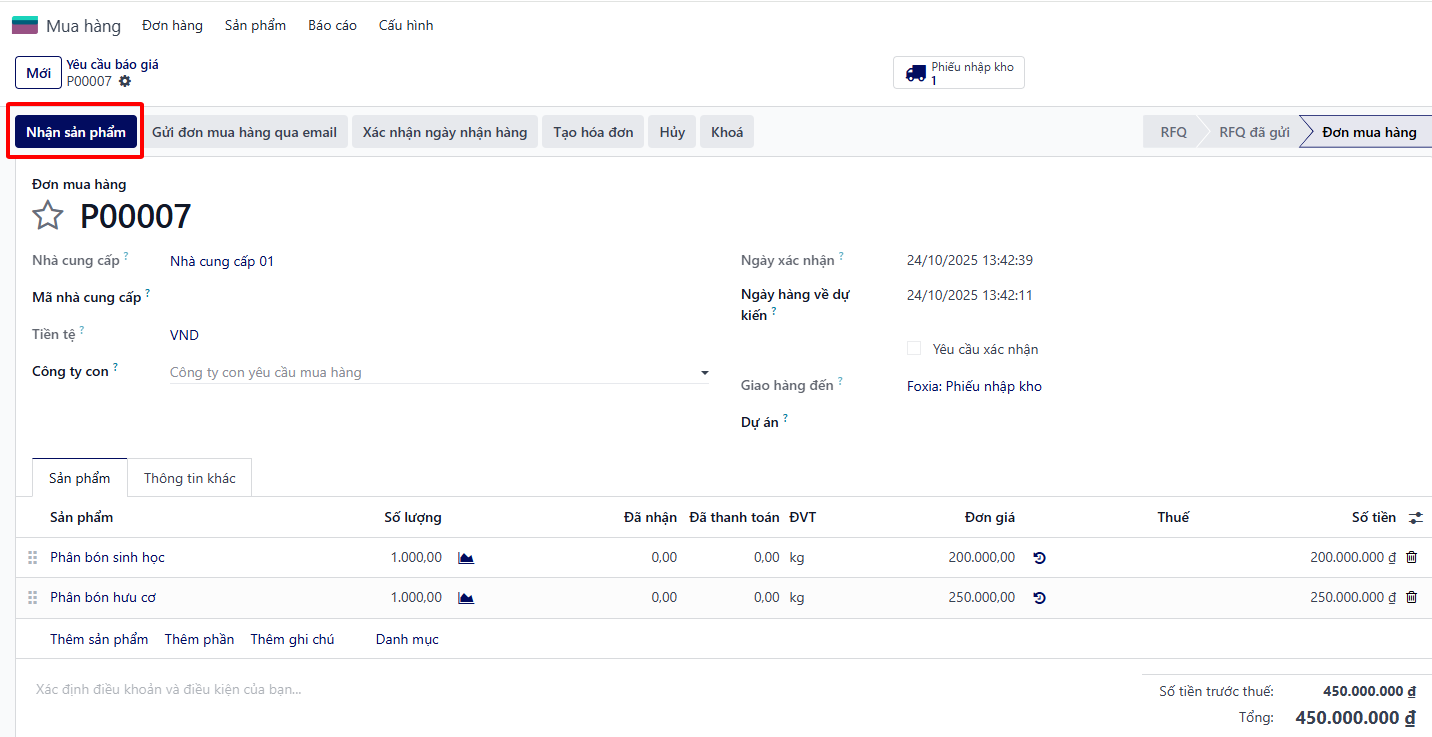
Task: Open forecast chart icon for Phân bón sinh học
Action: 466,558
